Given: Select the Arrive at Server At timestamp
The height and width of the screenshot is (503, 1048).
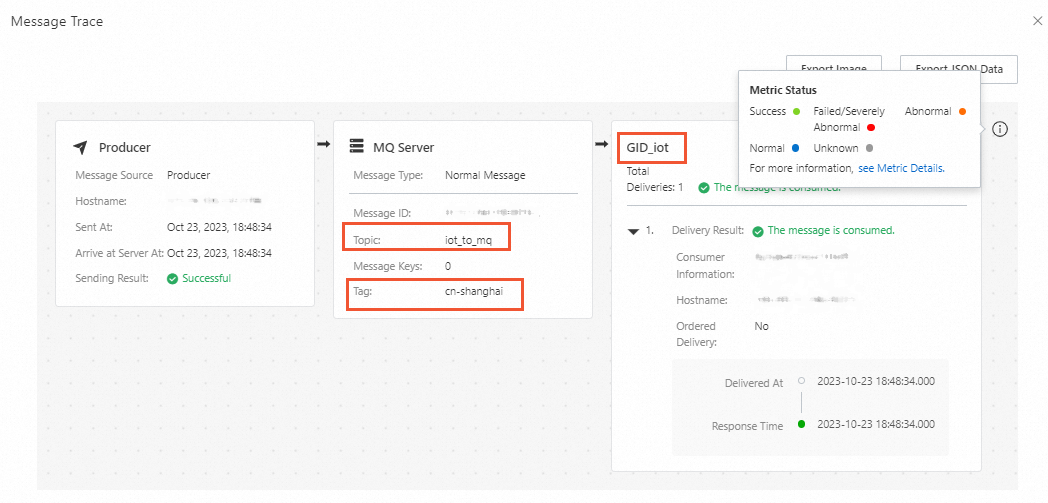Looking at the screenshot, I should click(x=219, y=253).
